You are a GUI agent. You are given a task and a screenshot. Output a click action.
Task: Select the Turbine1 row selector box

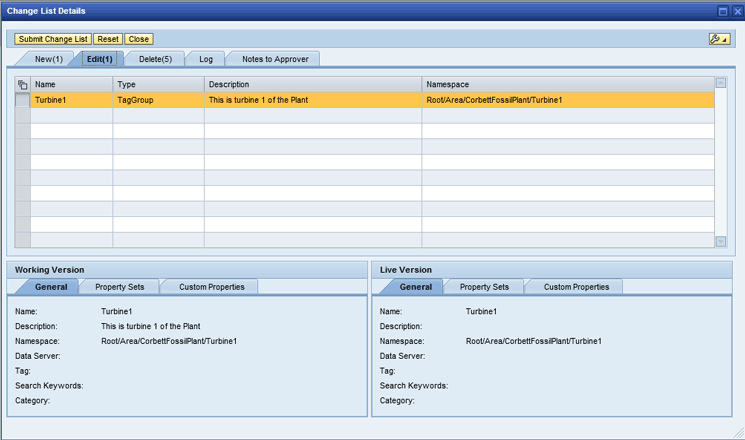pyautogui.click(x=22, y=100)
